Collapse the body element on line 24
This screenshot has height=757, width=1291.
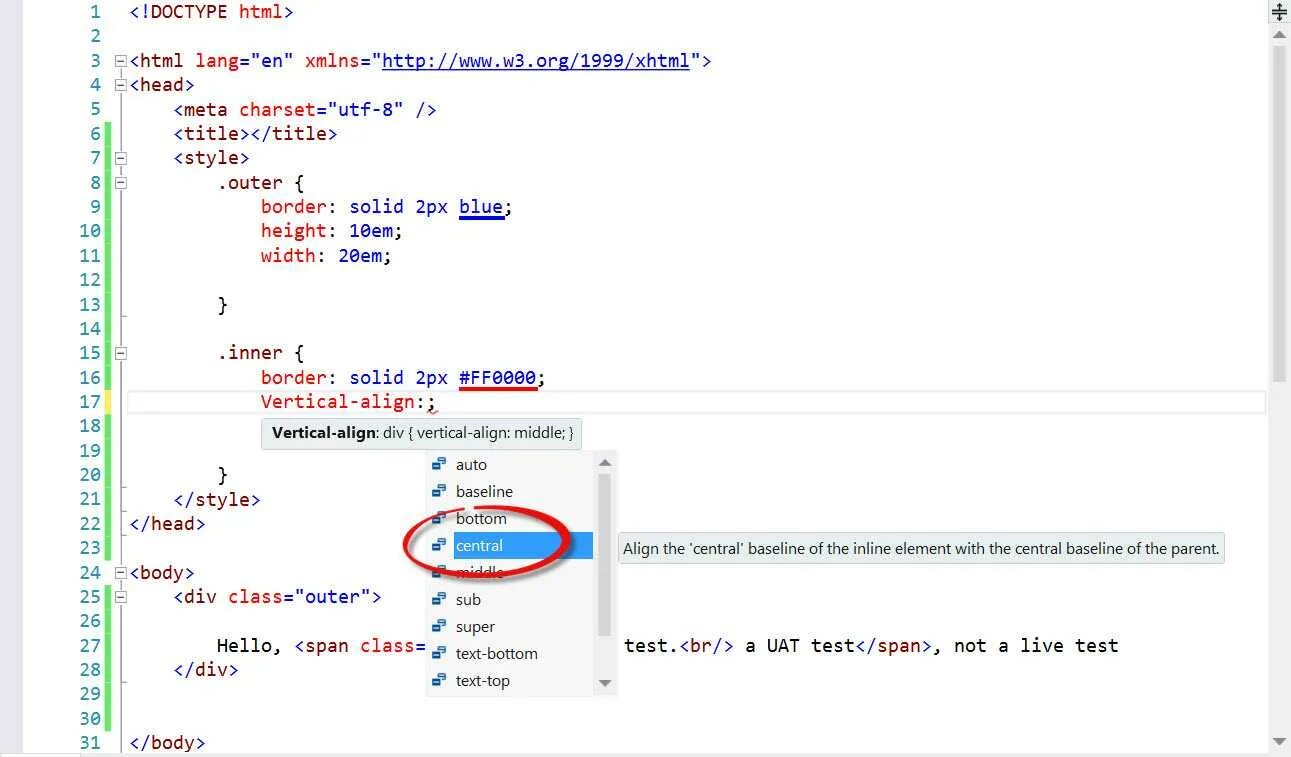121,573
